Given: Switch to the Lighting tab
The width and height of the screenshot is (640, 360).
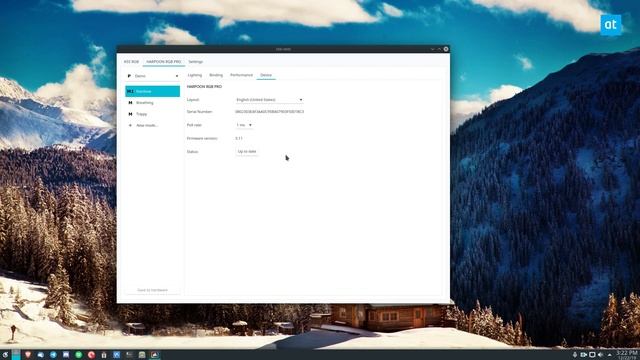Looking at the screenshot, I should pyautogui.click(x=195, y=75).
